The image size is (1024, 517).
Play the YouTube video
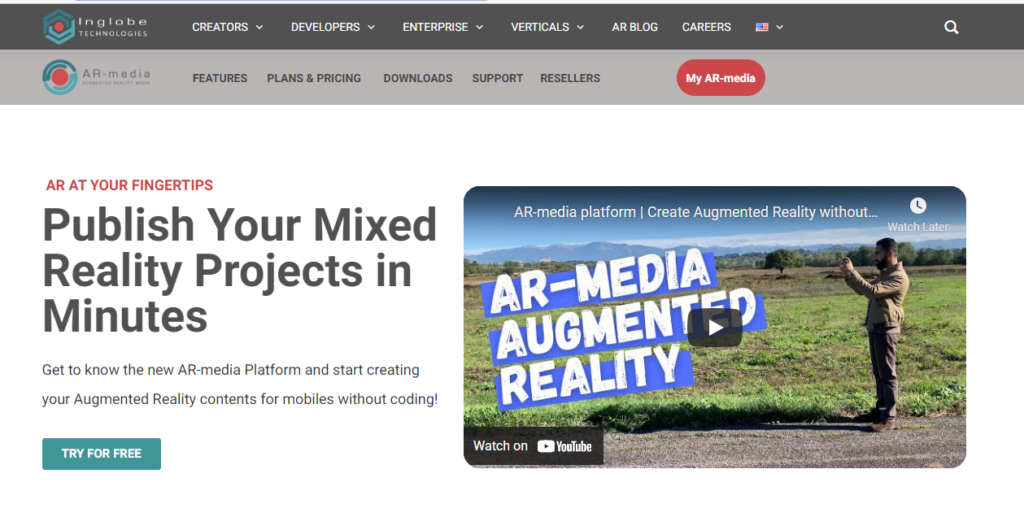click(x=714, y=327)
